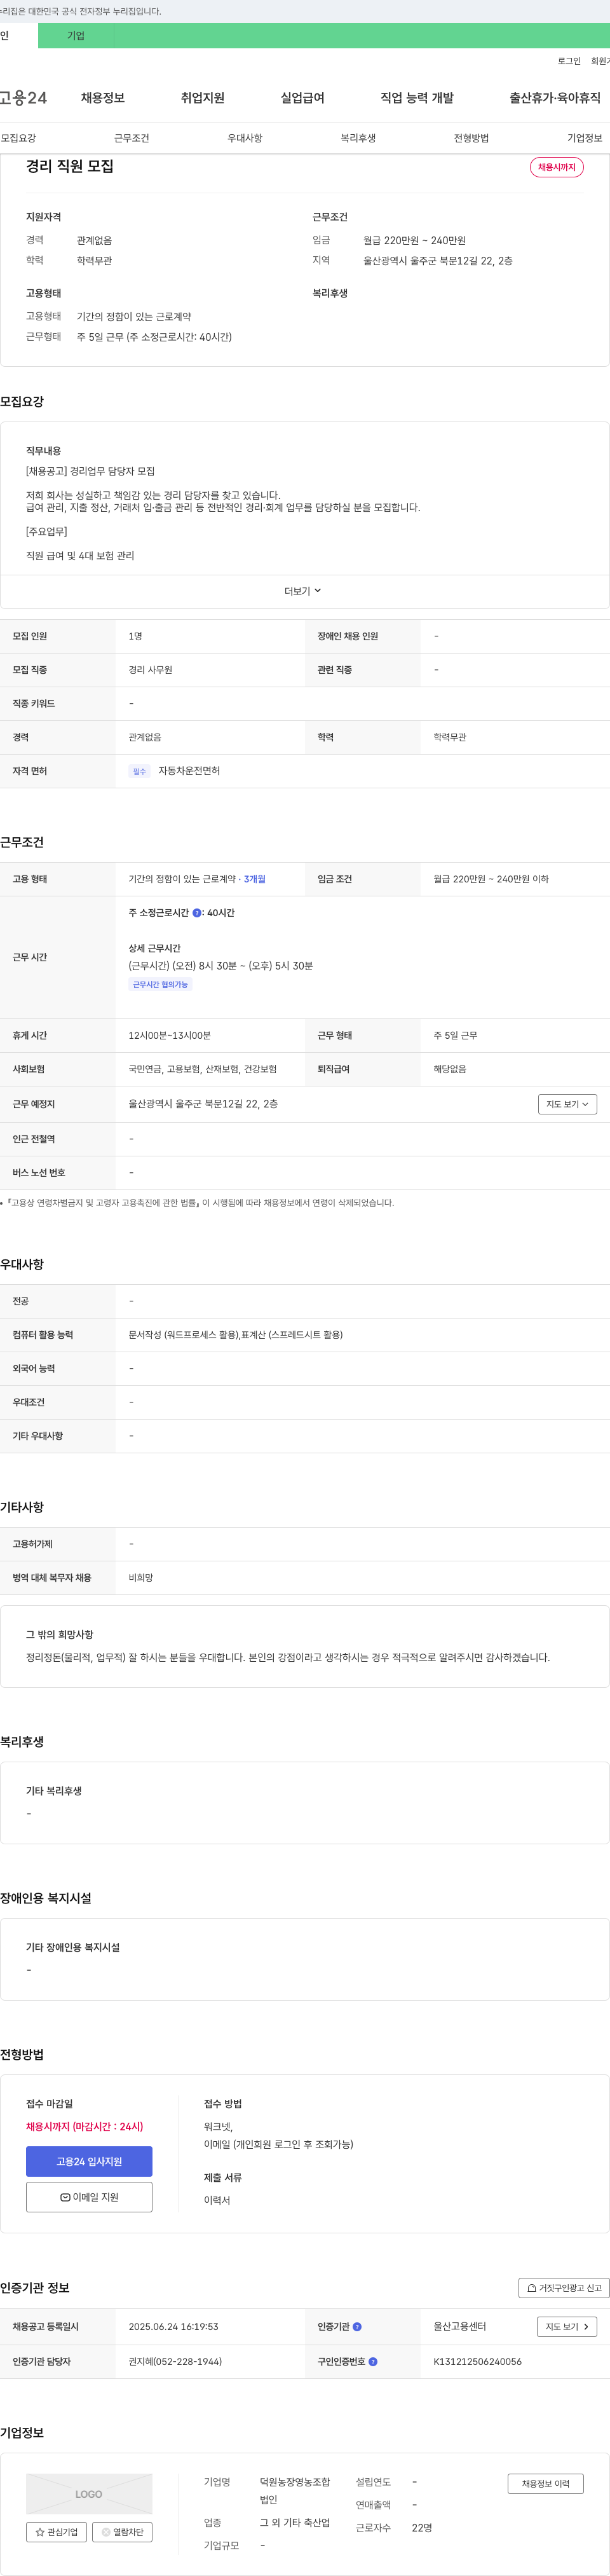Click the 12시00분~13시00분 break time value

click(169, 1035)
